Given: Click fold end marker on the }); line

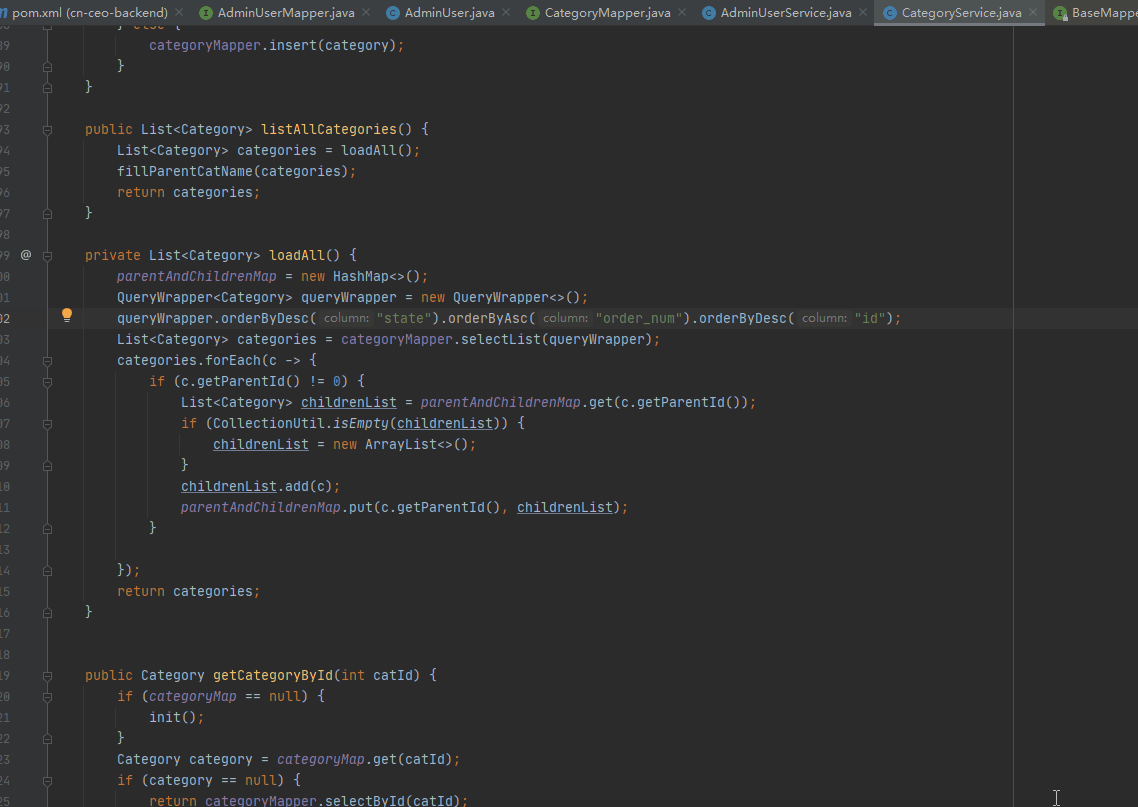Looking at the screenshot, I should [47, 570].
